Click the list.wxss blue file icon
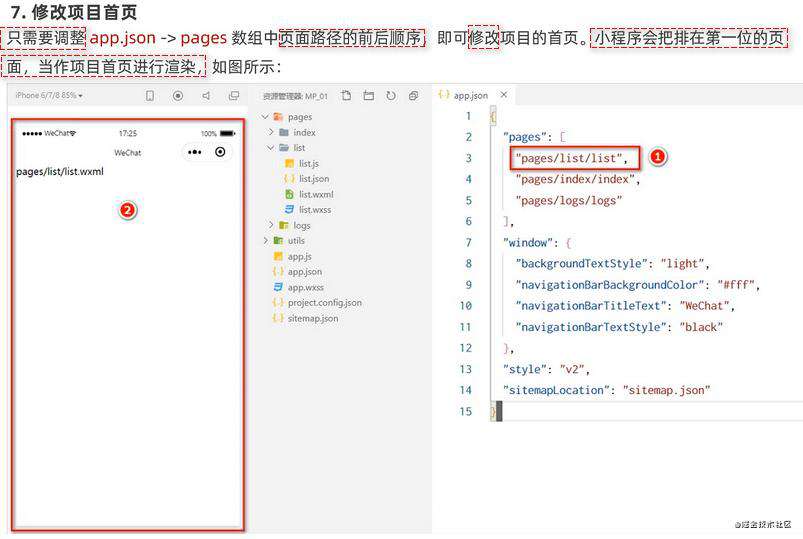803x539 pixels. (x=289, y=210)
